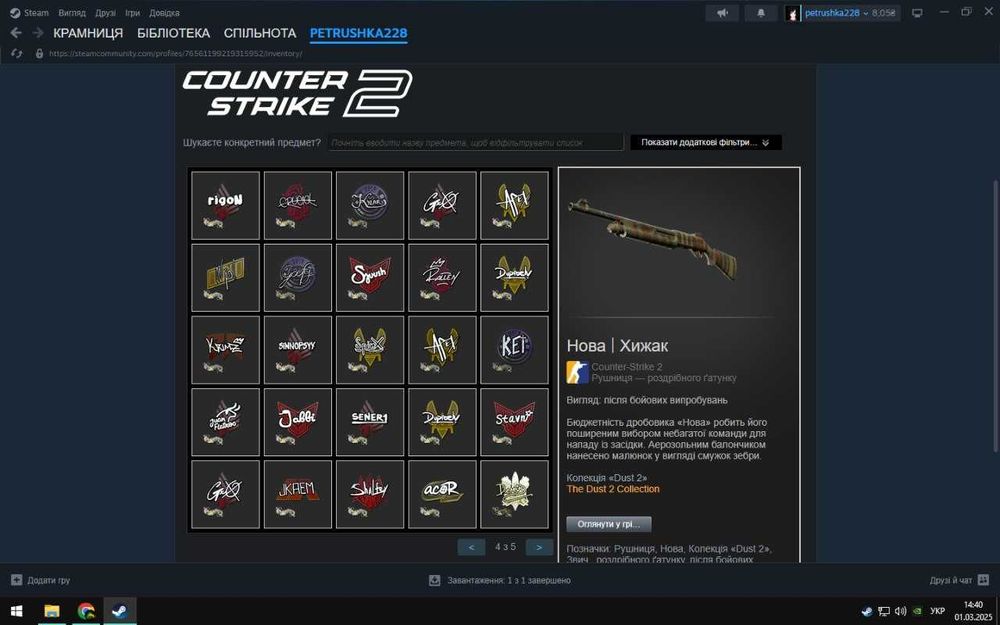The width and height of the screenshot is (1000, 625).
Task: Expand the show additional filters dropdown
Action: point(706,142)
